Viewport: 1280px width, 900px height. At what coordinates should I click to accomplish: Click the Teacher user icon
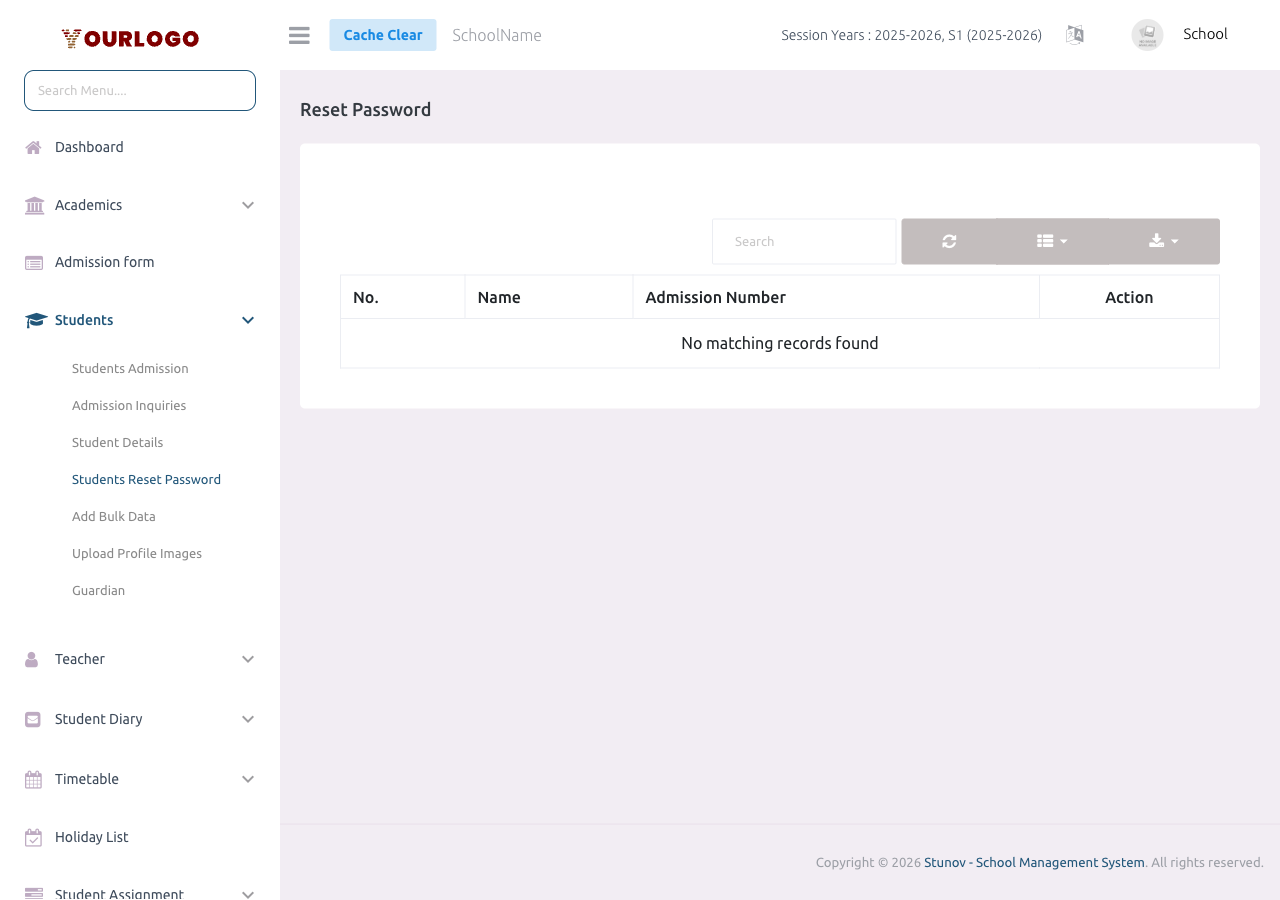(x=32, y=659)
